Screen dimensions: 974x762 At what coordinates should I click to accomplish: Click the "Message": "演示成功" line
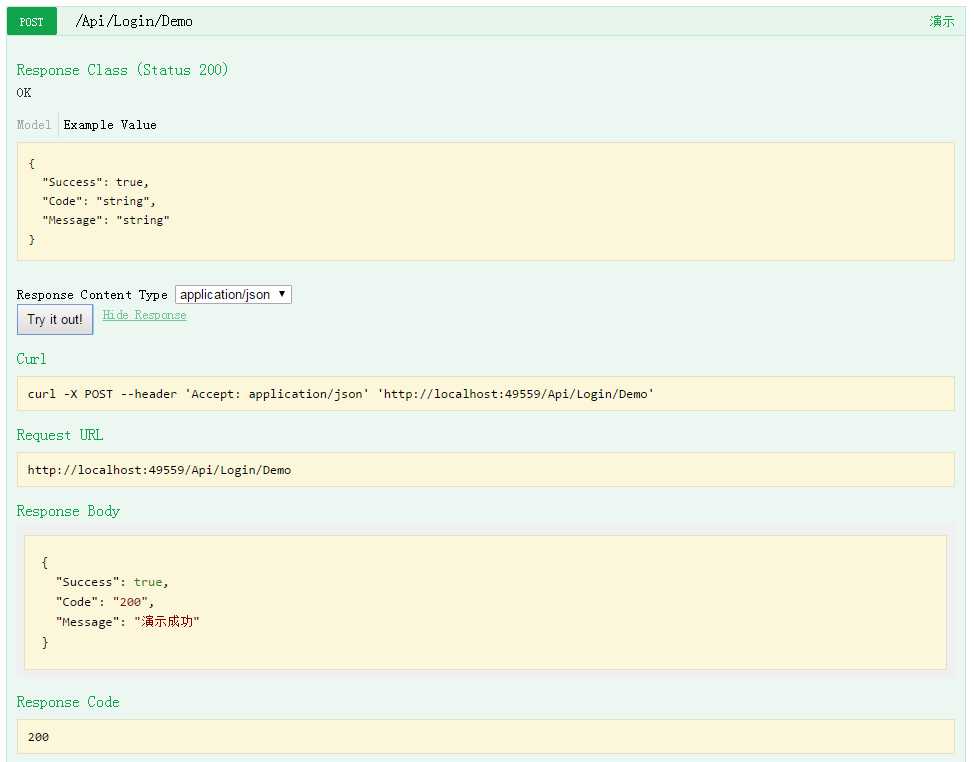point(127,622)
